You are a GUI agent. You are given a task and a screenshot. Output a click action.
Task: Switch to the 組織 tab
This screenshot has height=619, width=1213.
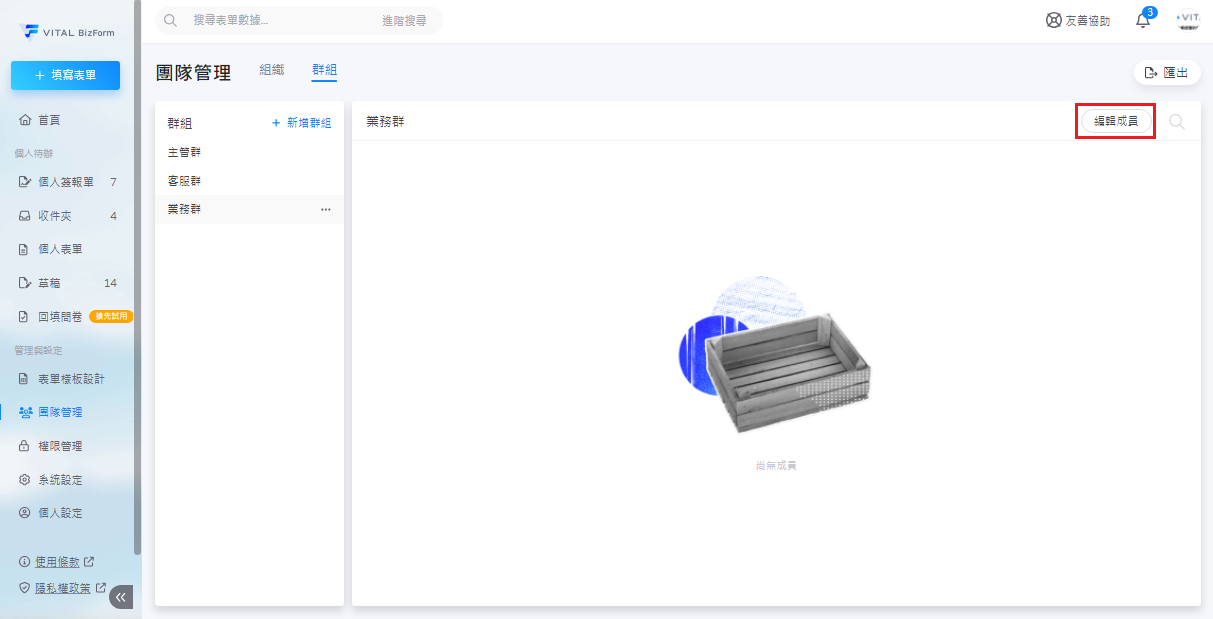[271, 70]
